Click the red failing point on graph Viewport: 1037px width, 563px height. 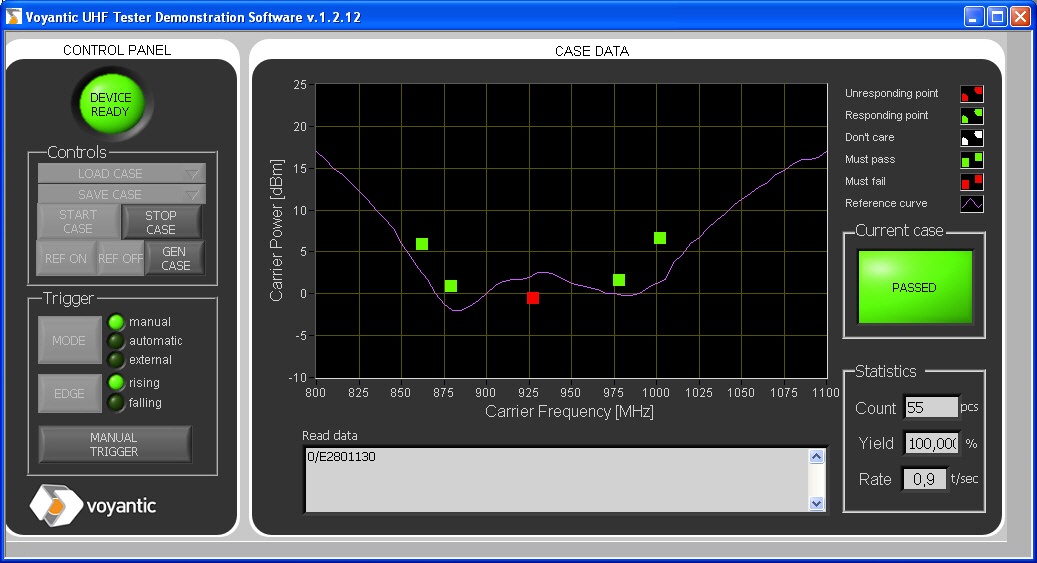pyautogui.click(x=533, y=298)
